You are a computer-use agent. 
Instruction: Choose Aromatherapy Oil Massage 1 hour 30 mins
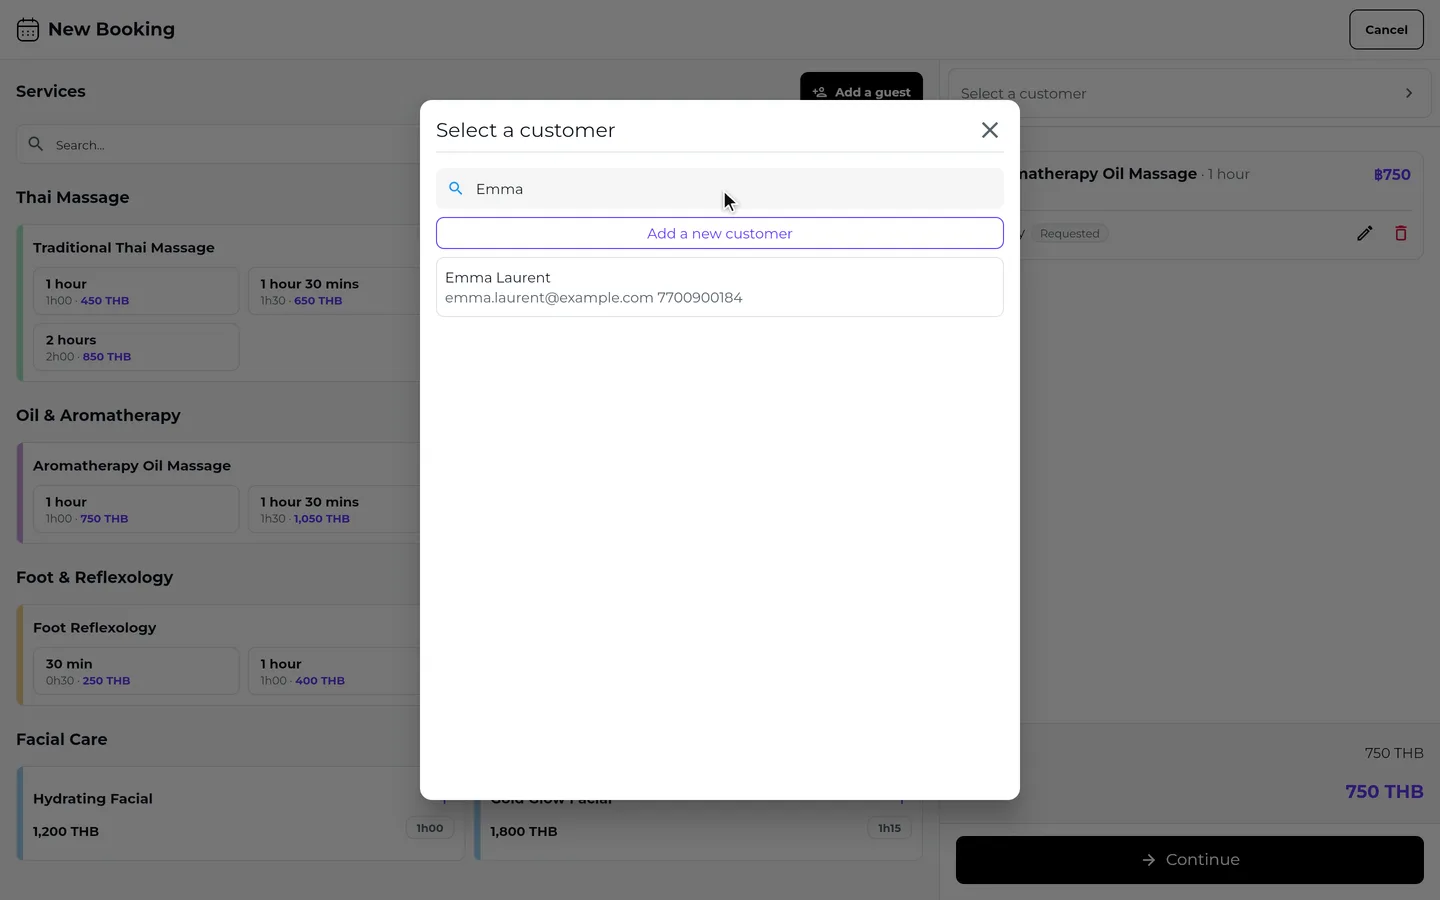coord(334,509)
